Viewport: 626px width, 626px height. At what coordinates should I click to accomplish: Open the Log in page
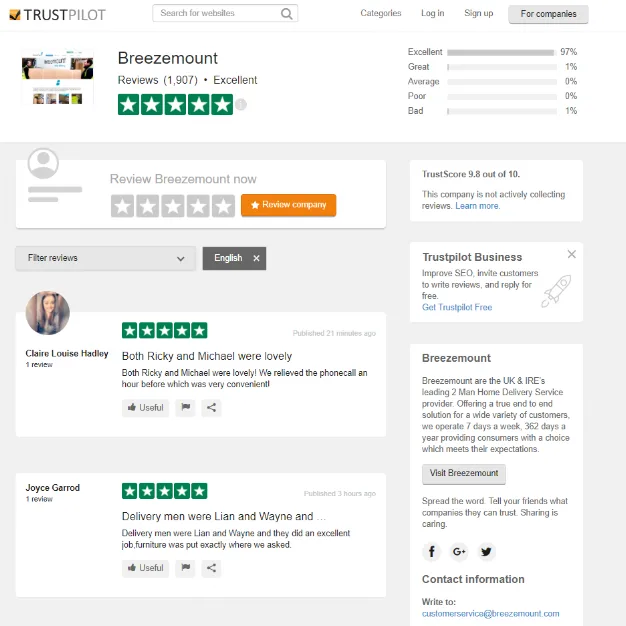[432, 13]
